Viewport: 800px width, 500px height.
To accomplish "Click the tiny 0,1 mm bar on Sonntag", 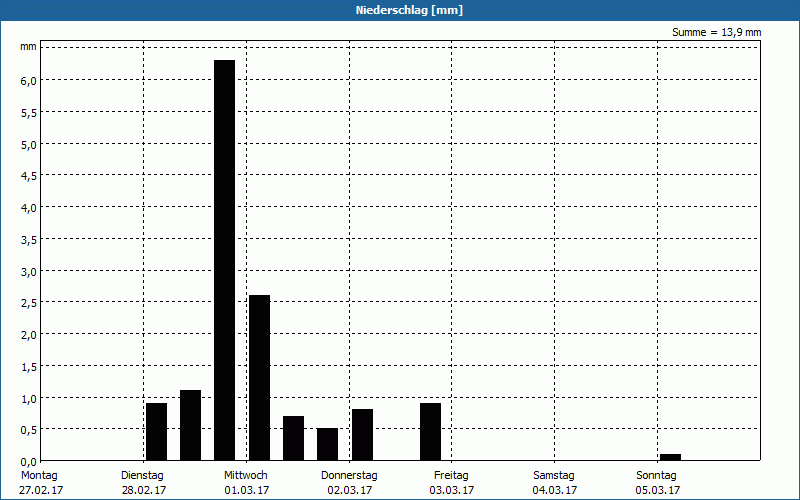I will [670, 457].
